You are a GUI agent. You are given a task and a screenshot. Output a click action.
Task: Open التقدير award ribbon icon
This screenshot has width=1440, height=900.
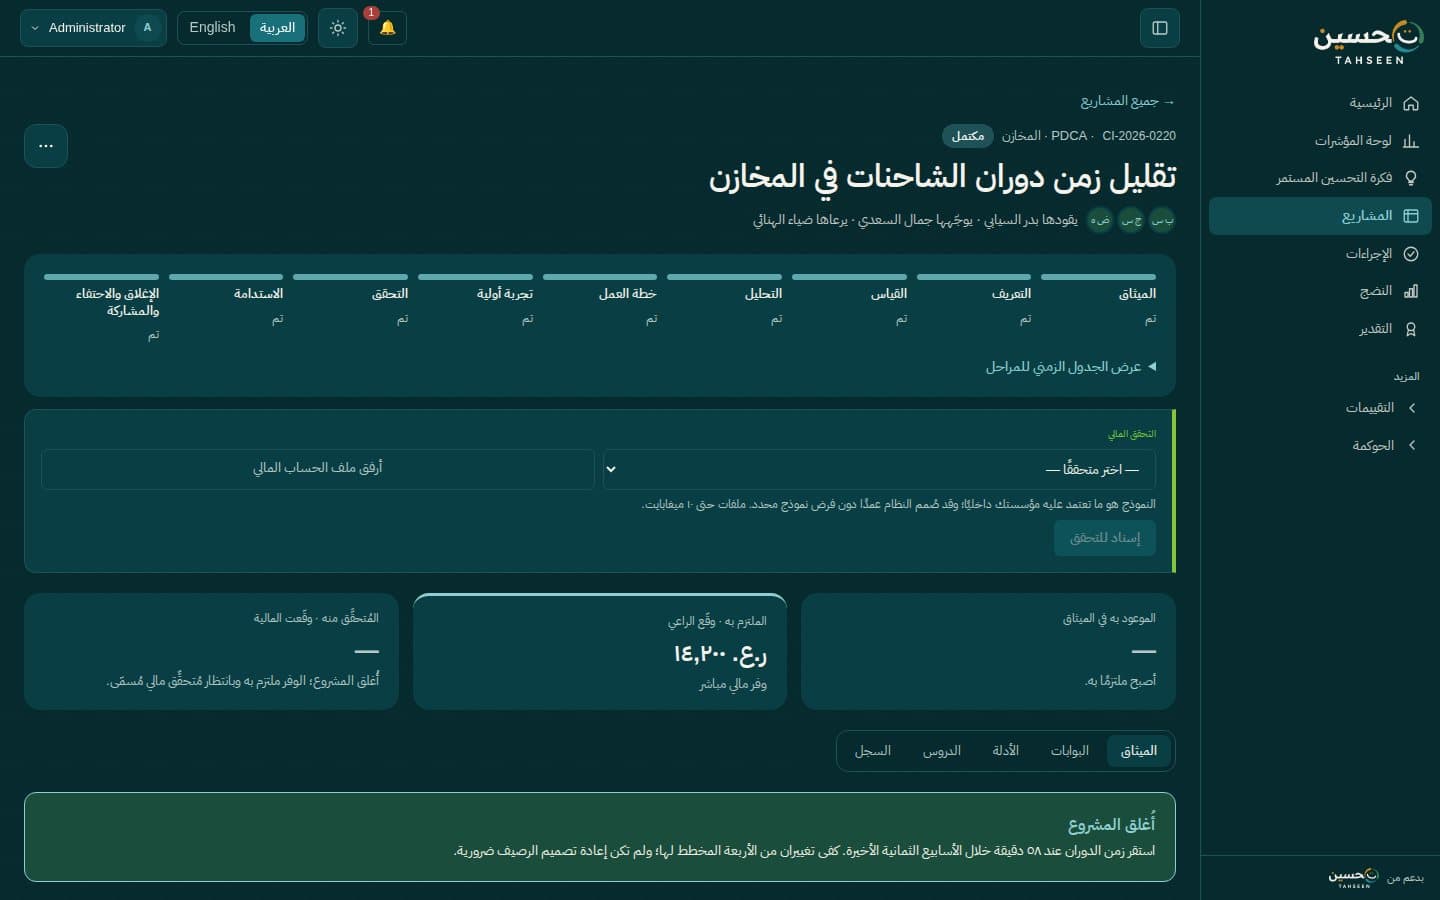[x=1411, y=329]
